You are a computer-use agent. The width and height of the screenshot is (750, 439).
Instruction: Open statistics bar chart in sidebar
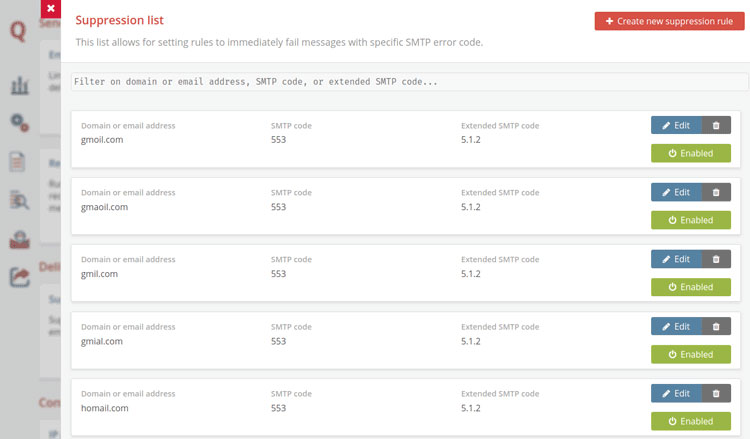[19, 85]
